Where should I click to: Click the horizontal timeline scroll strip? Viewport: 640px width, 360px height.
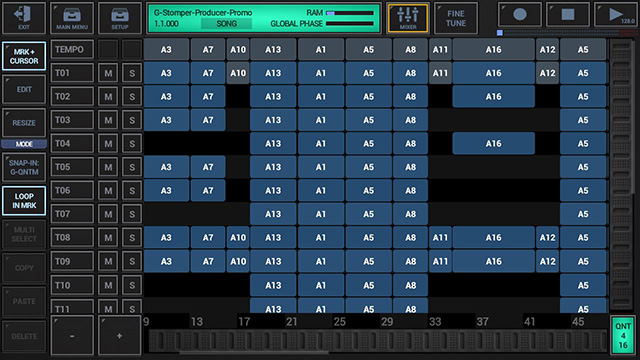pos(378,340)
